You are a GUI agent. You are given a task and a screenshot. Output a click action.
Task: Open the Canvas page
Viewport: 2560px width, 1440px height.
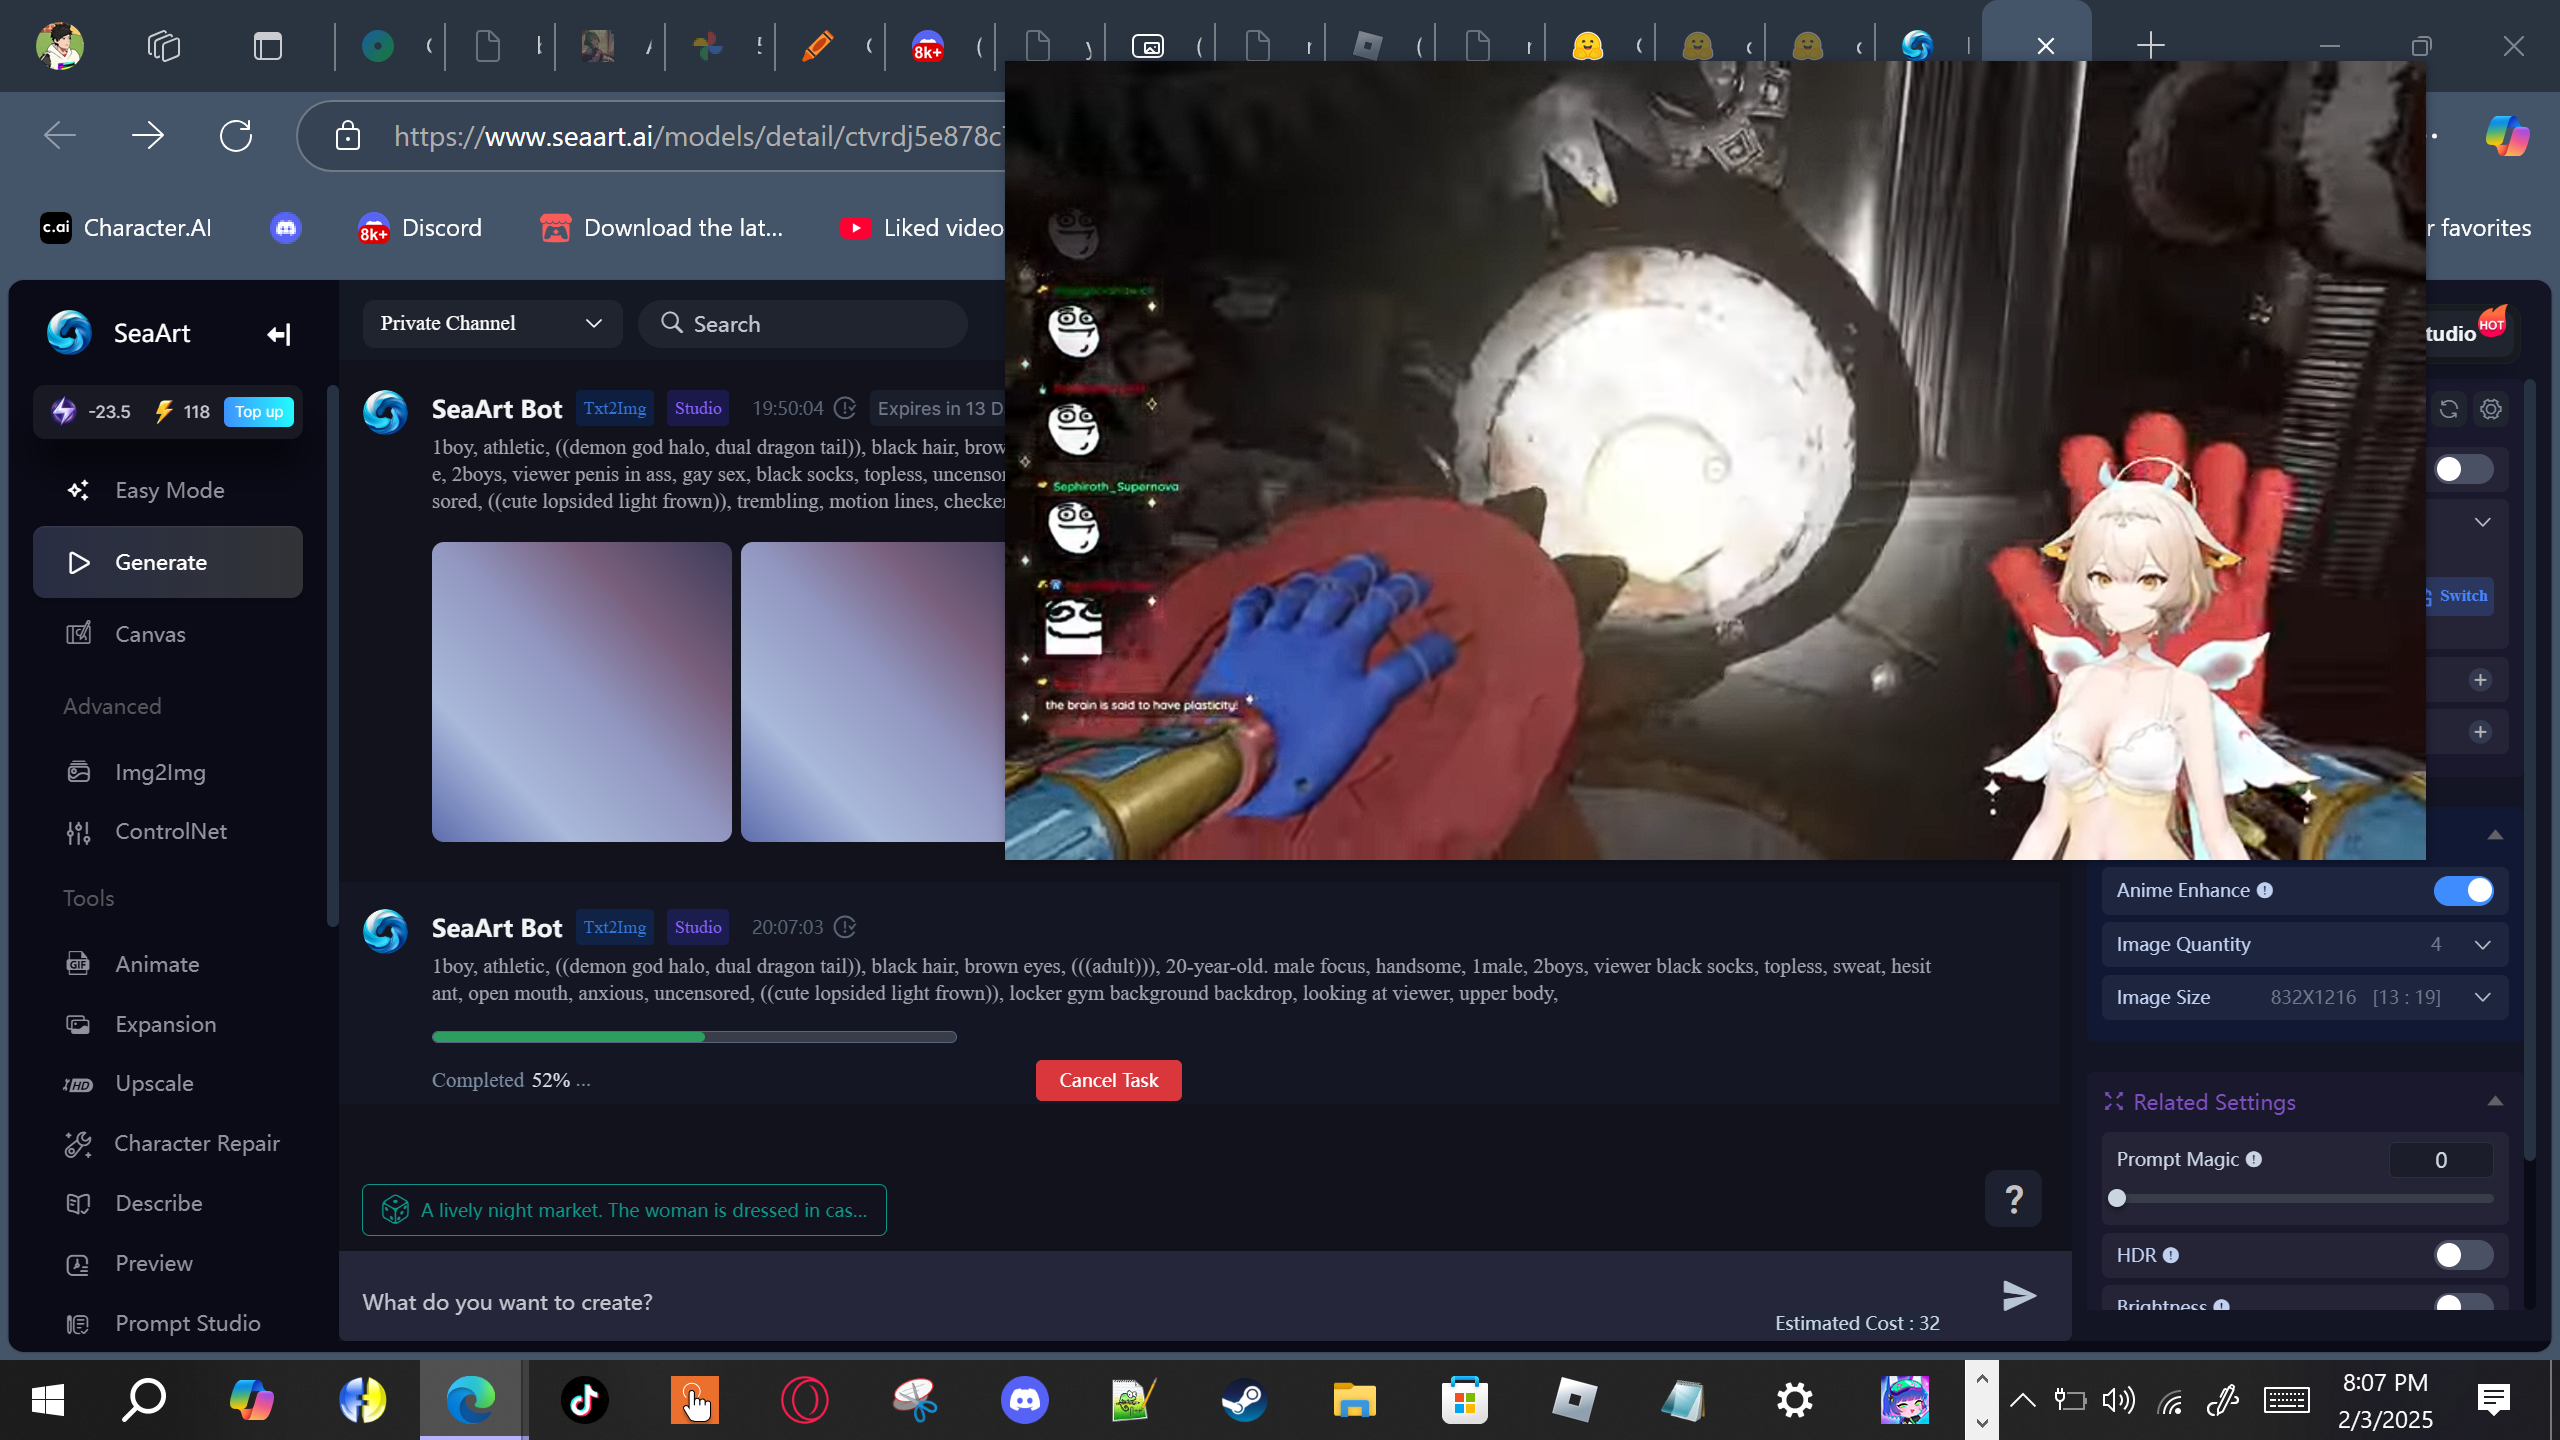pos(168,634)
